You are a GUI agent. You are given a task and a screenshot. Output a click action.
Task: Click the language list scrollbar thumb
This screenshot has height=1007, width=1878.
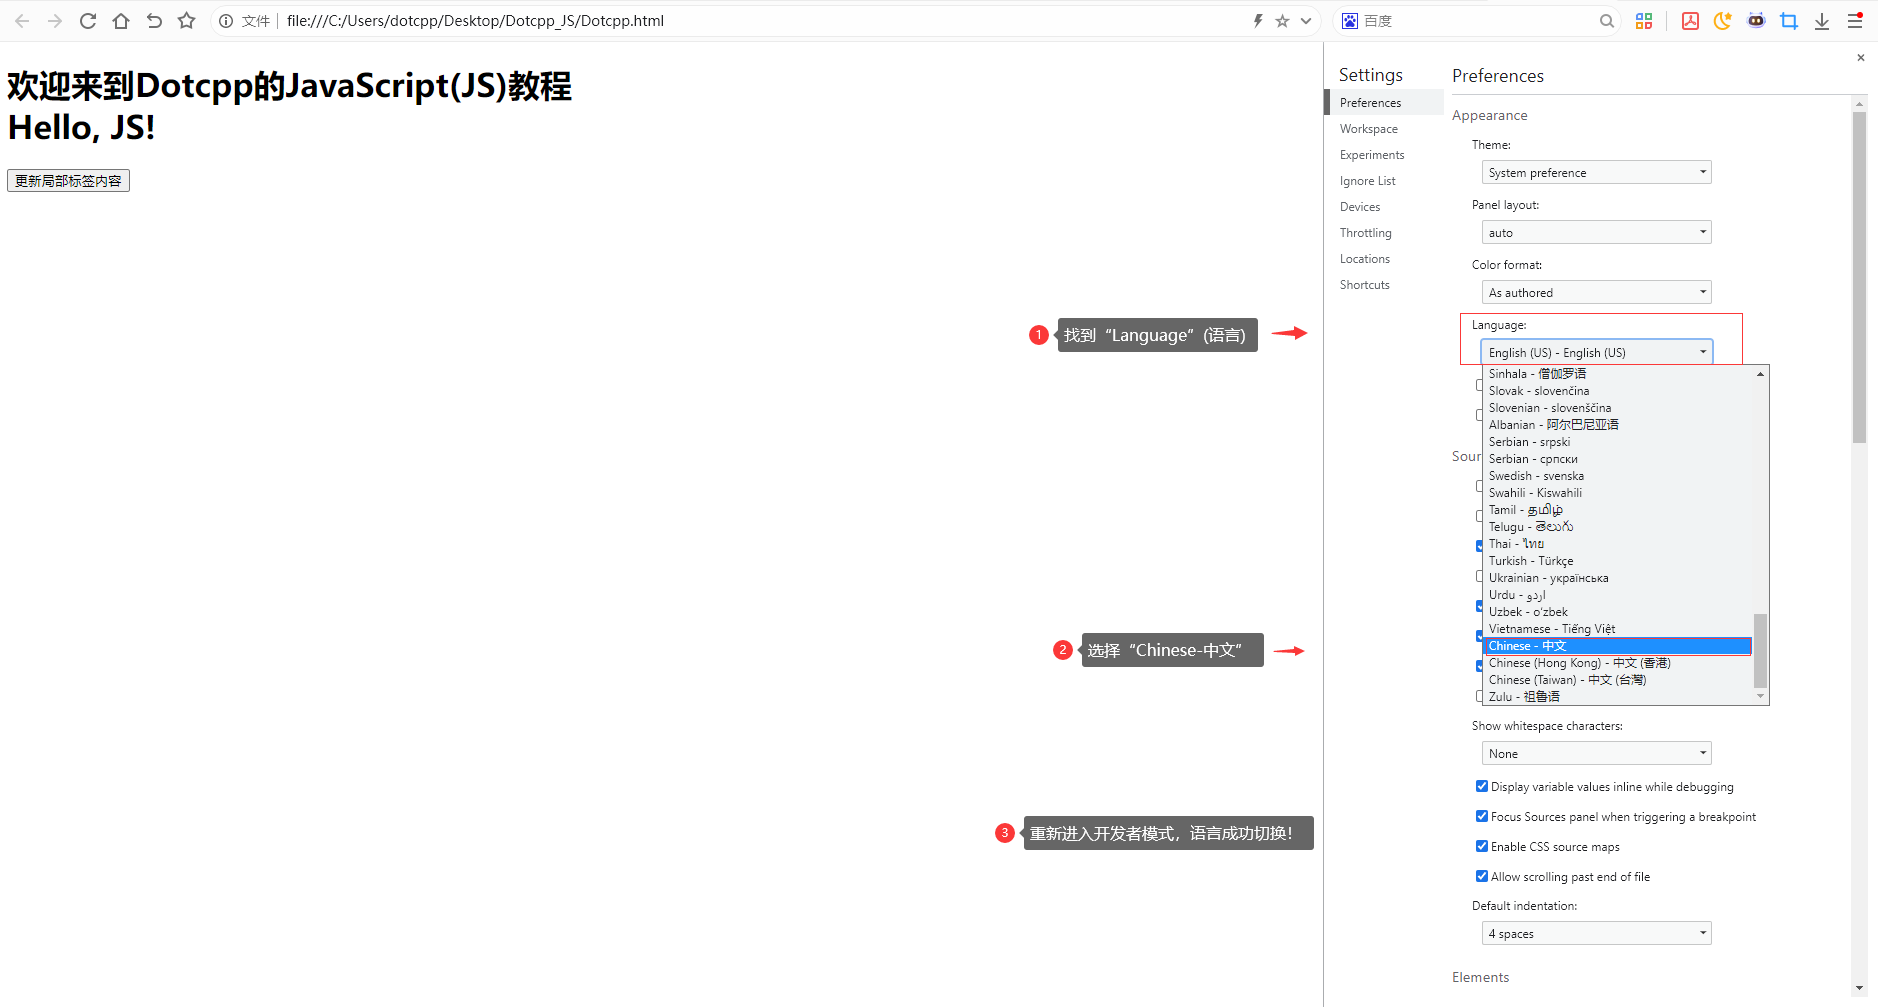click(x=1760, y=650)
